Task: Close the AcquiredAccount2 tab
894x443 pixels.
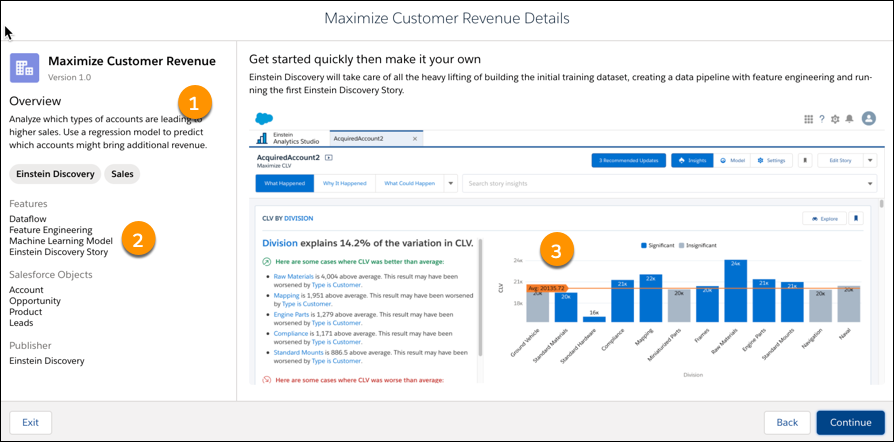Action: pos(415,139)
